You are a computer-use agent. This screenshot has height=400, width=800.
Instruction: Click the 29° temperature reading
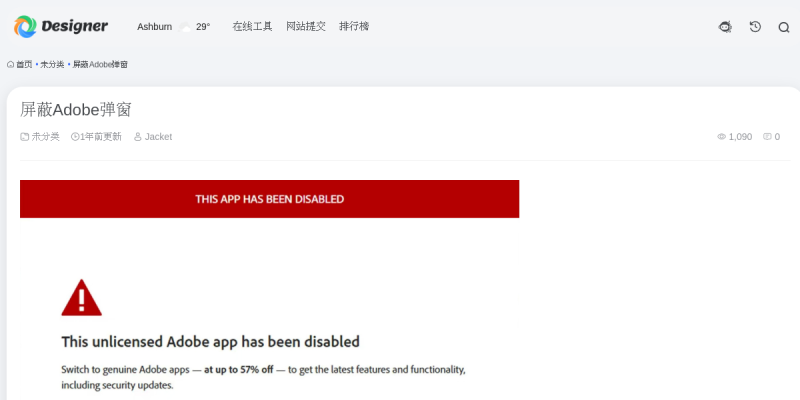click(203, 27)
